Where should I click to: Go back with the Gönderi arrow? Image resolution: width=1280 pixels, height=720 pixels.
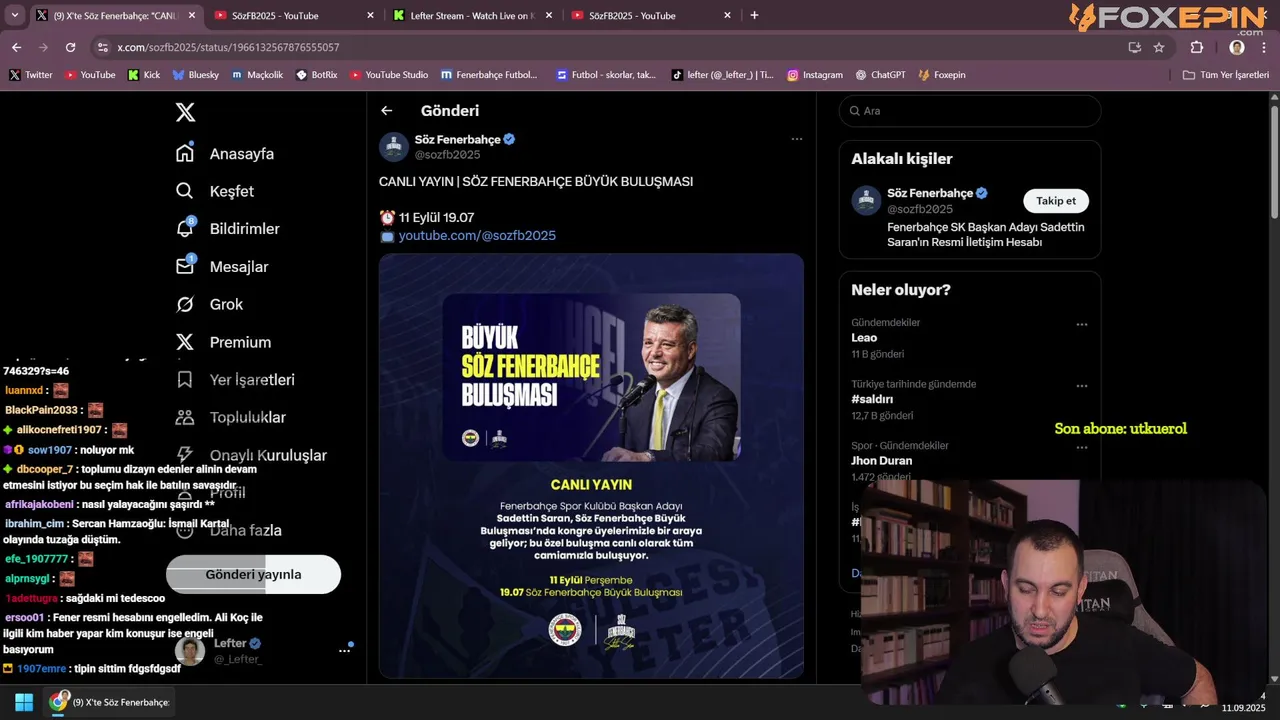(x=387, y=111)
